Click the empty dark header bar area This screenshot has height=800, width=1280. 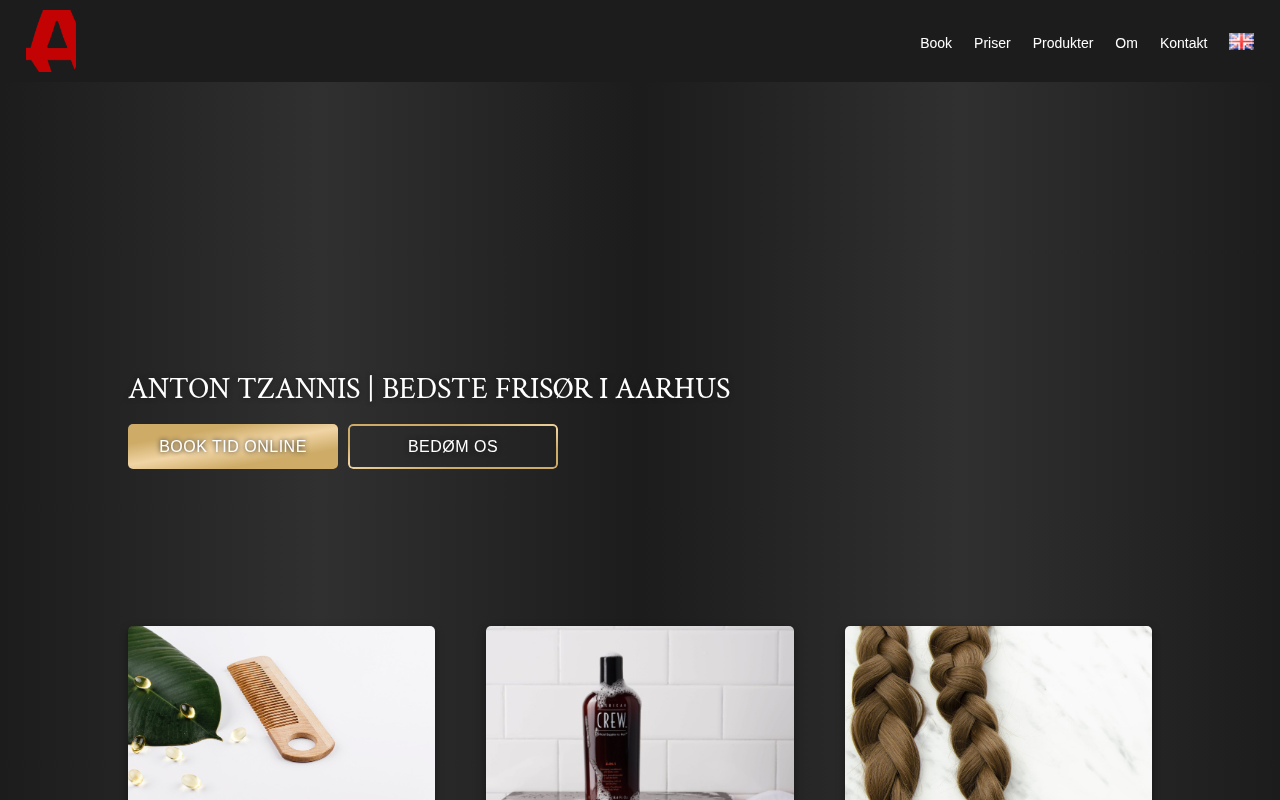(500, 41)
